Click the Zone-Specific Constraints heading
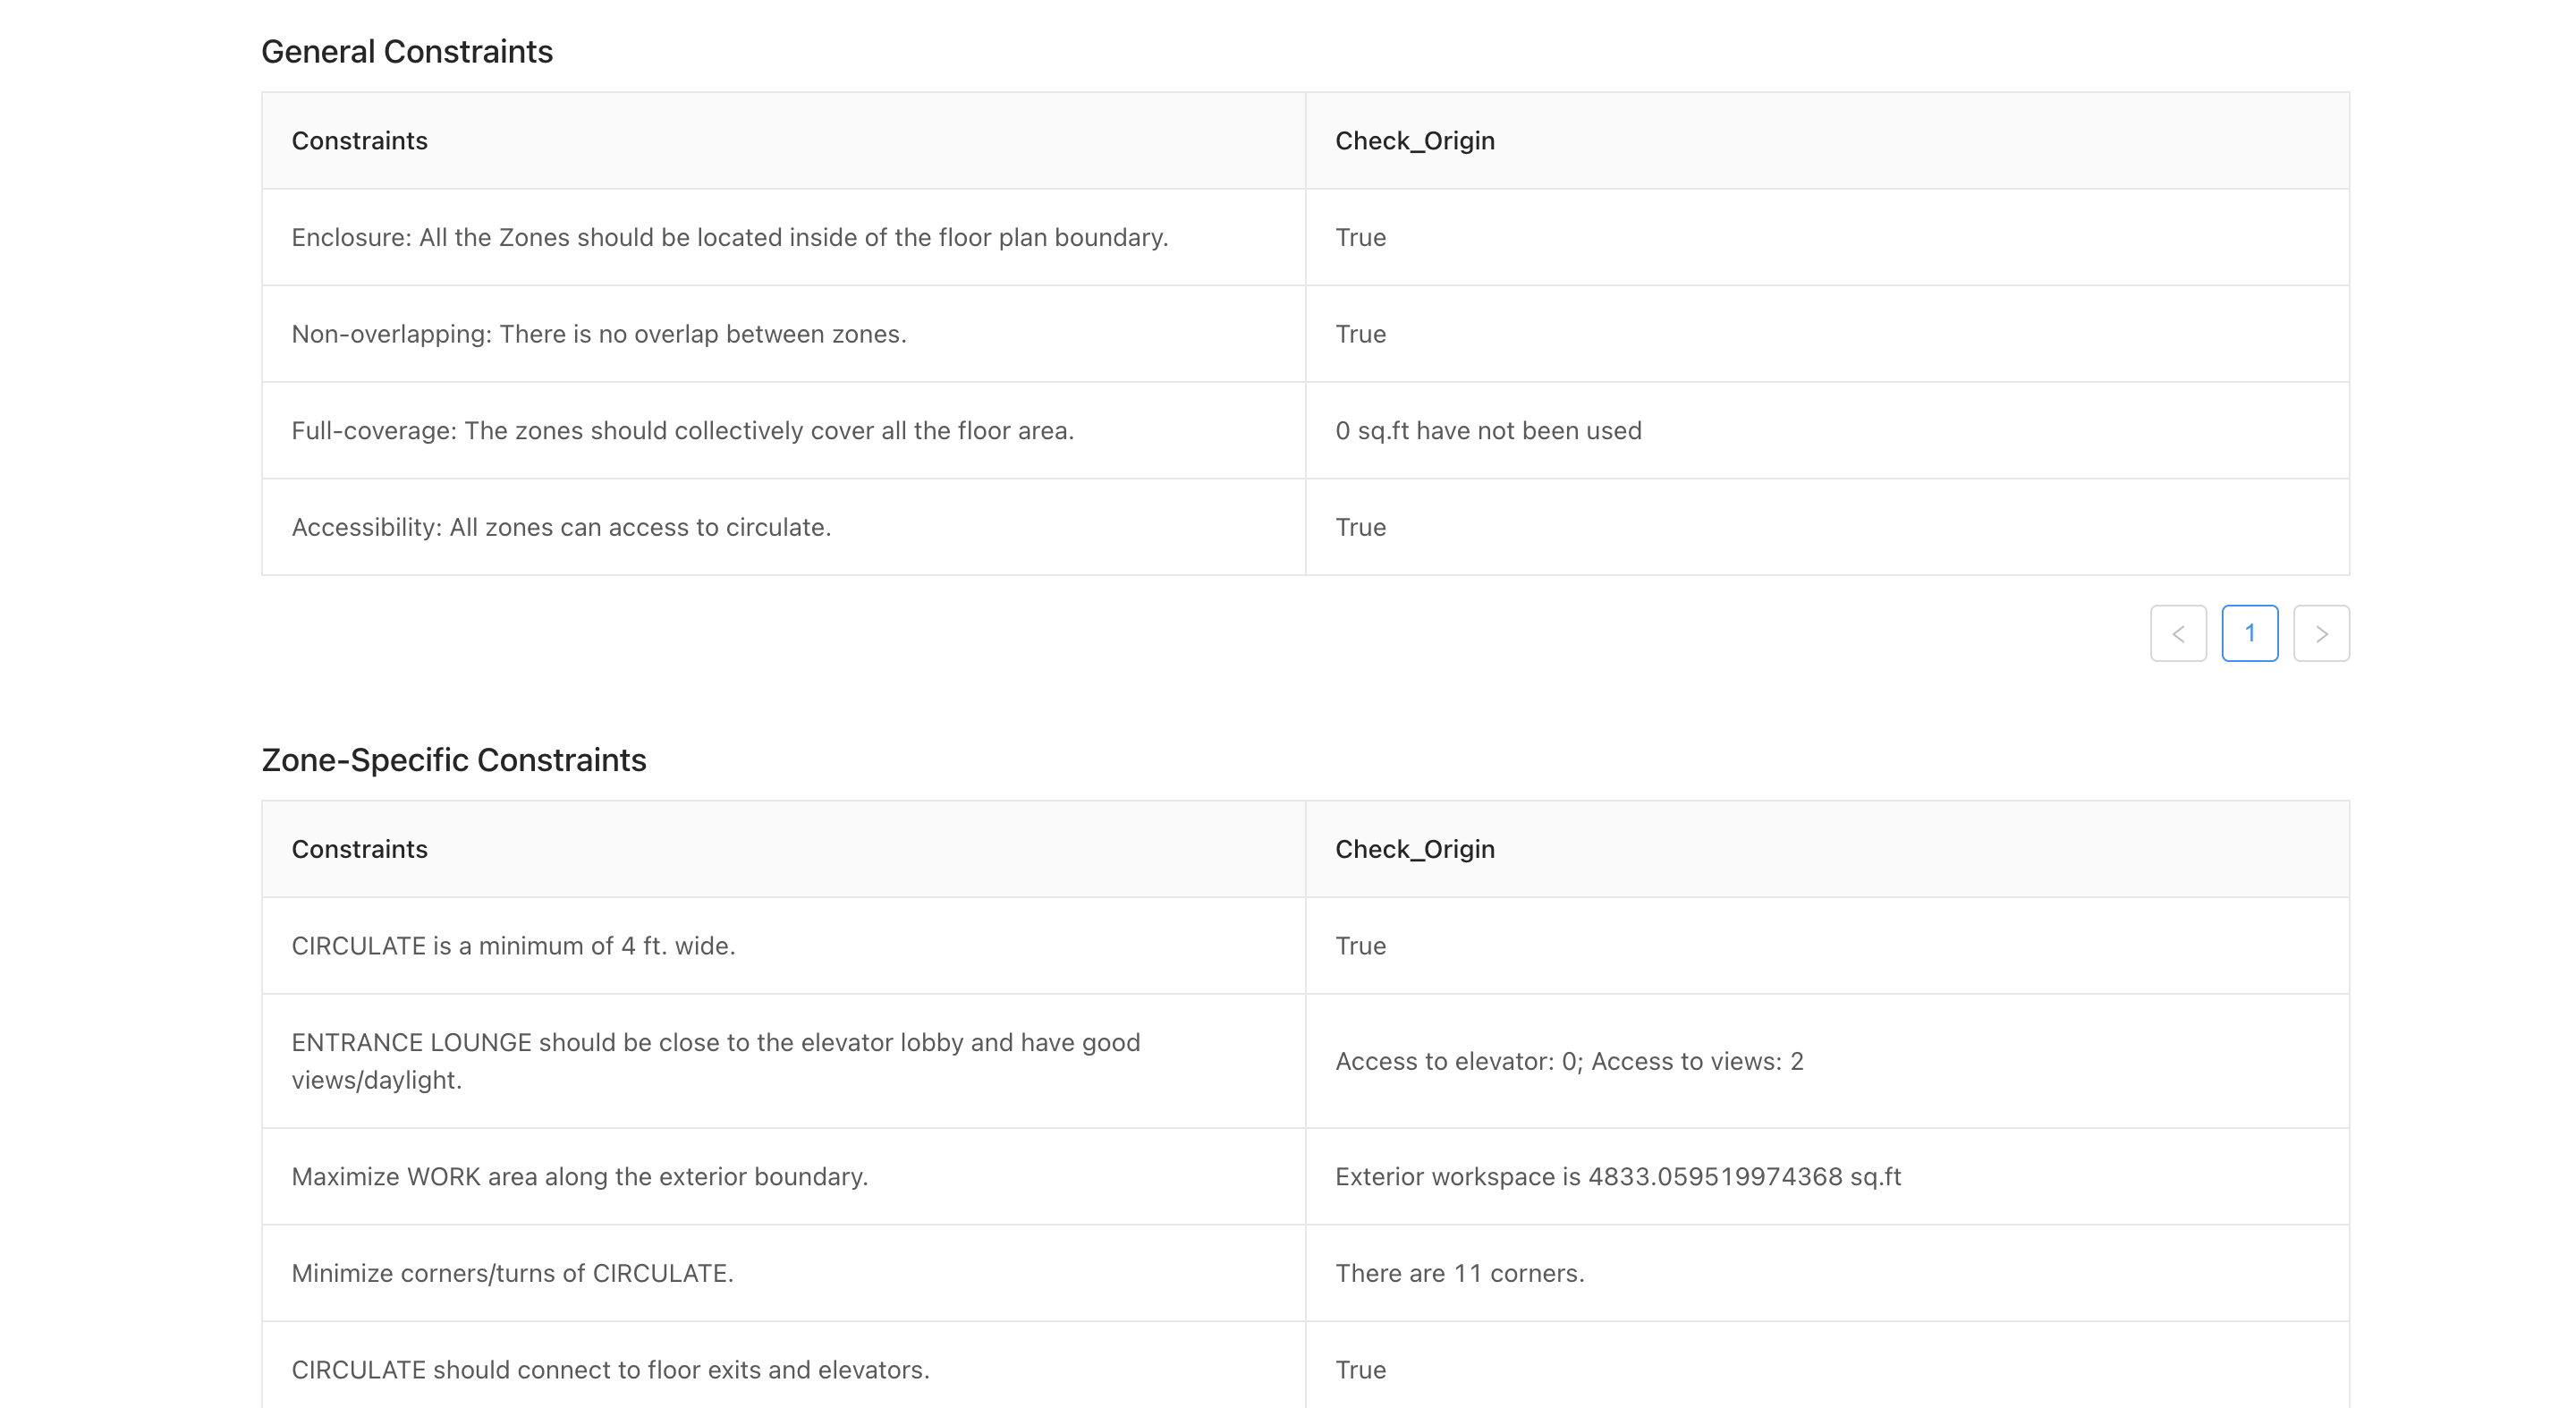This screenshot has width=2576, height=1408. (454, 760)
